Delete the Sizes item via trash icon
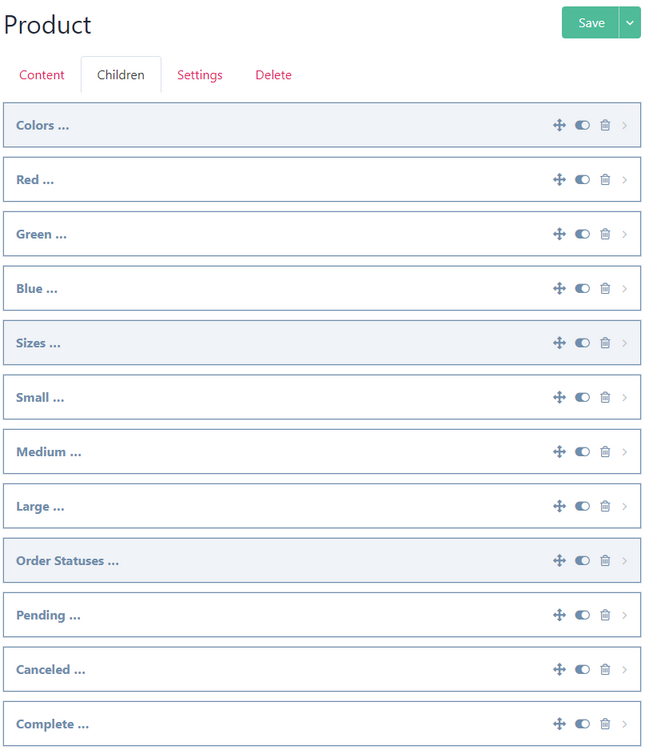Screen dimensions: 645x750 pyautogui.click(x=605, y=343)
